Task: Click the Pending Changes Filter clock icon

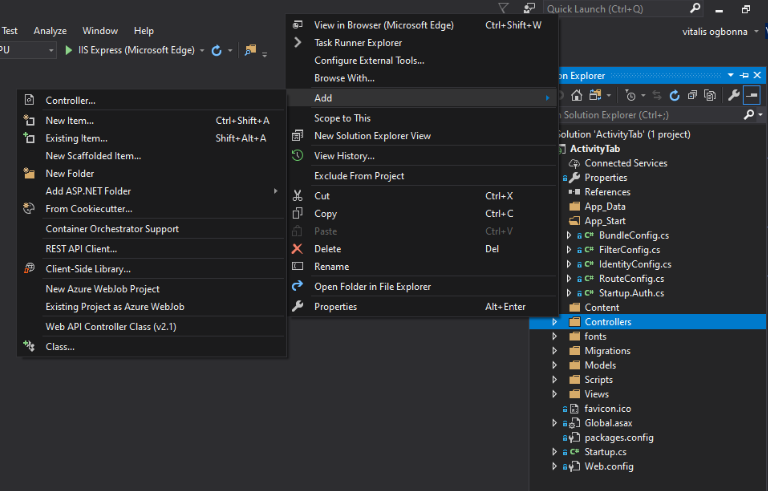Action: [x=630, y=96]
